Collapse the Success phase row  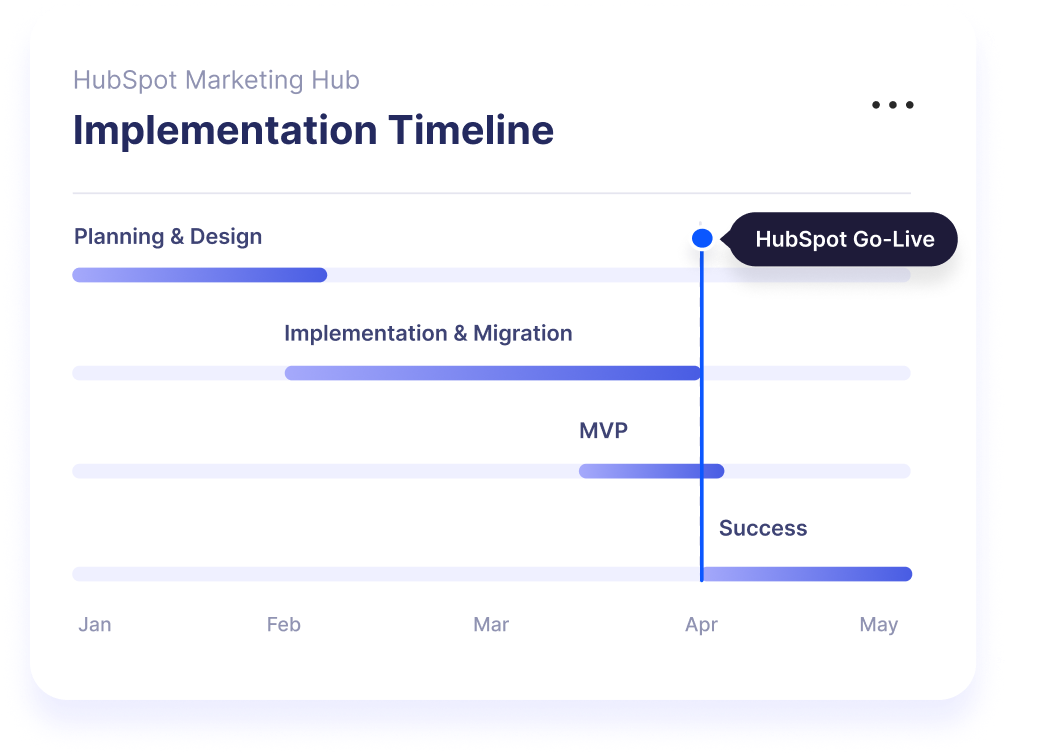pyautogui.click(x=763, y=528)
